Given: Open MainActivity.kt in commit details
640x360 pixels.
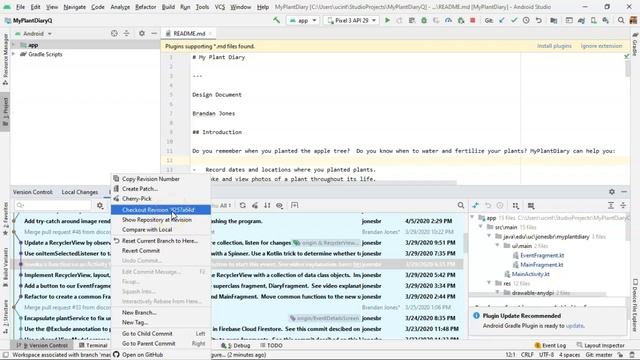Looking at the screenshot, I should (x=530, y=274).
